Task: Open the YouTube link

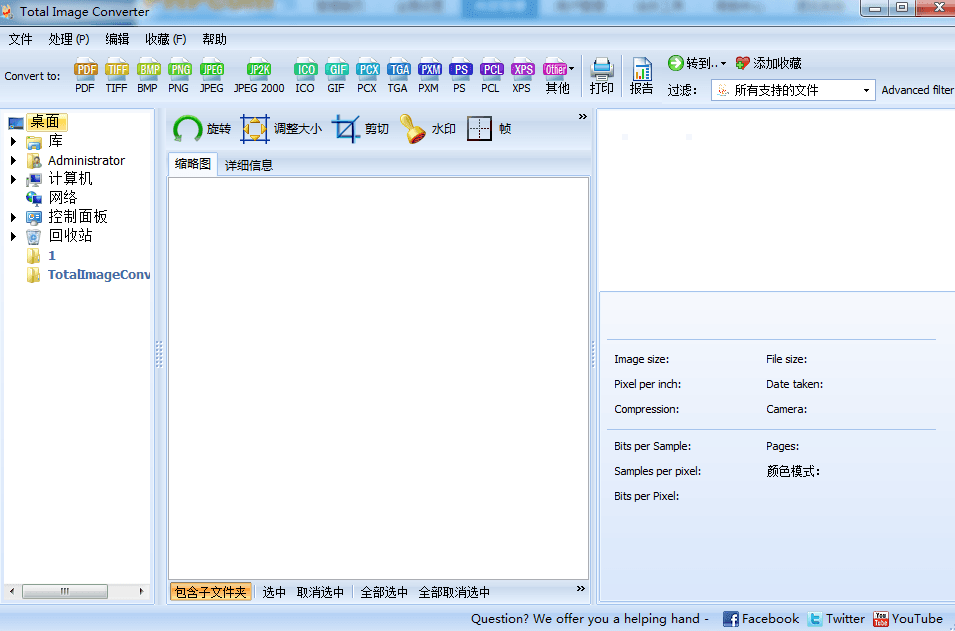Action: click(x=907, y=619)
